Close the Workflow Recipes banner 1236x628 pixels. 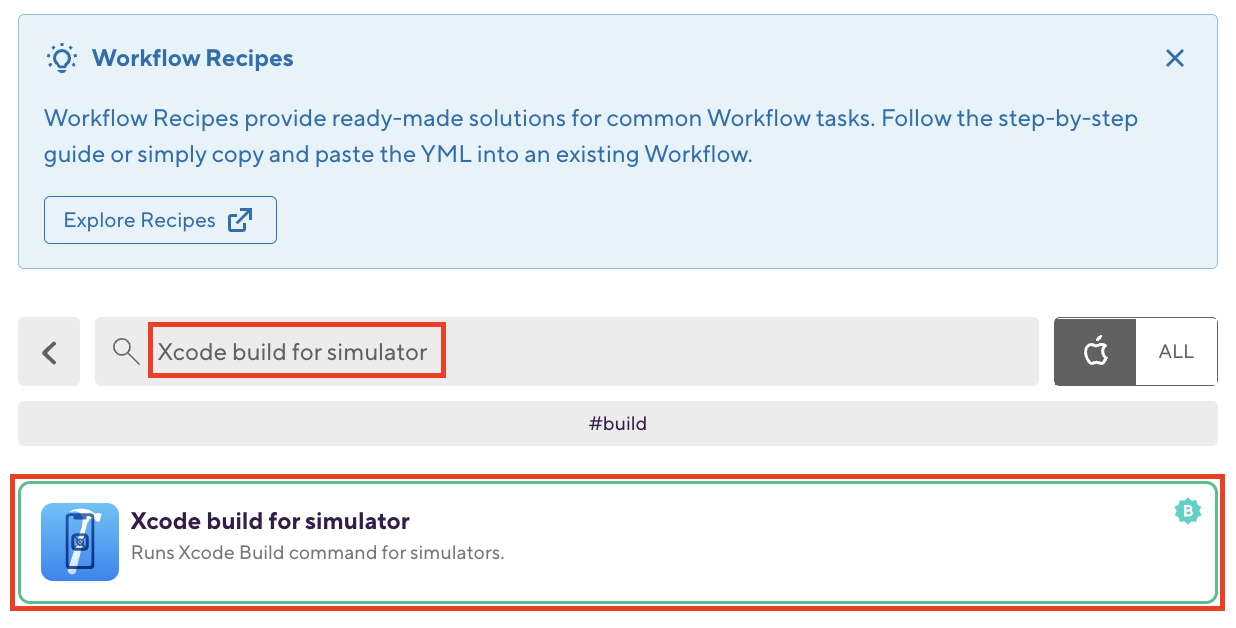(x=1175, y=58)
